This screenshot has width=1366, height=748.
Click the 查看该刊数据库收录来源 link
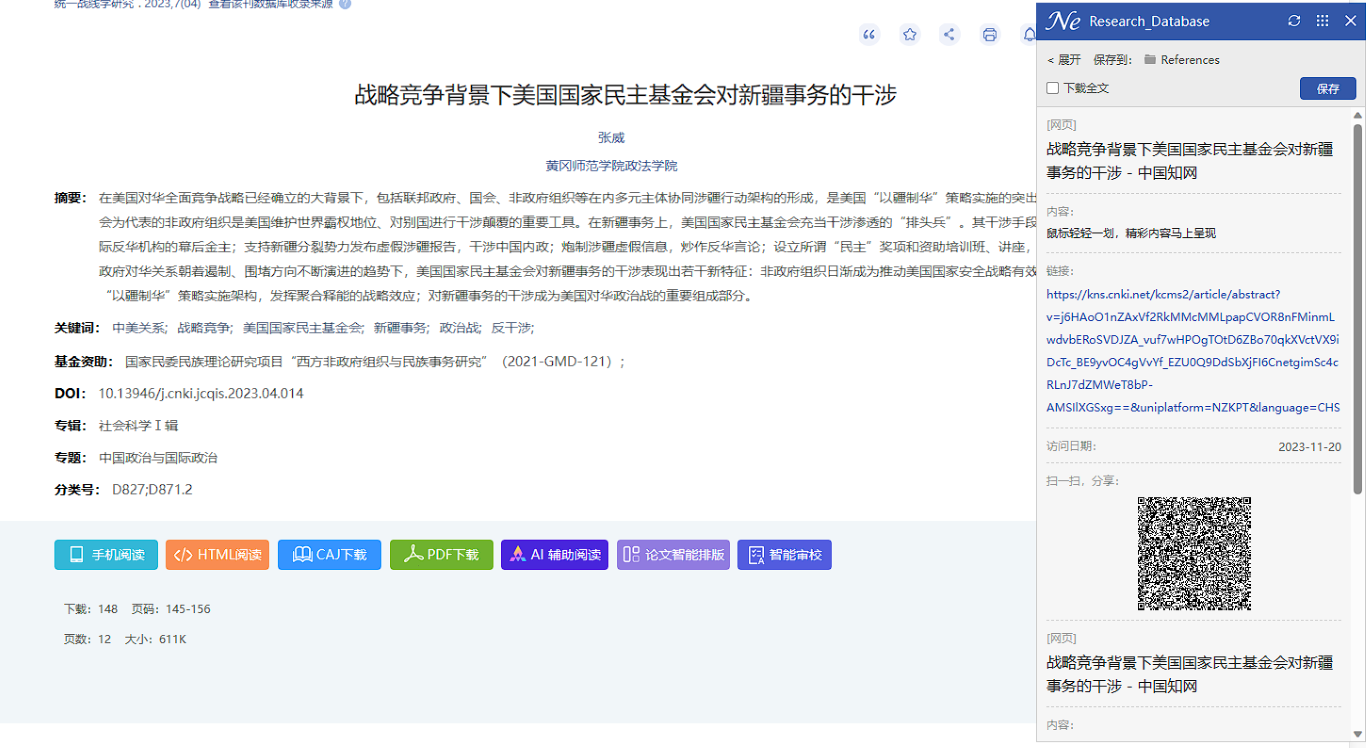point(270,4)
